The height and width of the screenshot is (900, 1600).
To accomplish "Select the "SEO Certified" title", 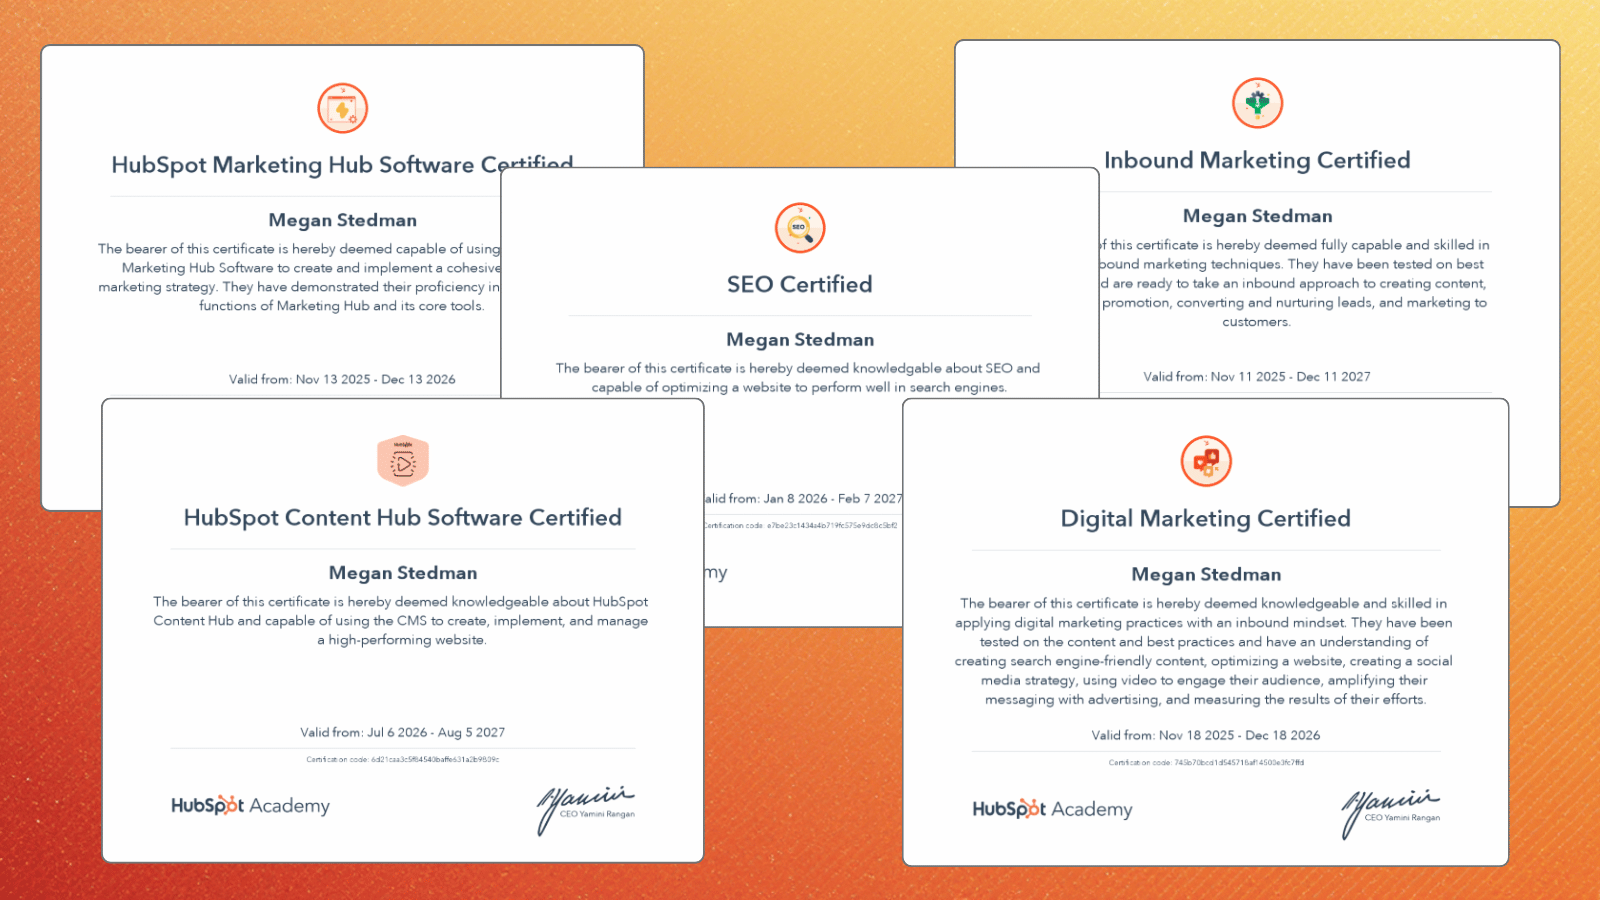I will (x=800, y=285).
